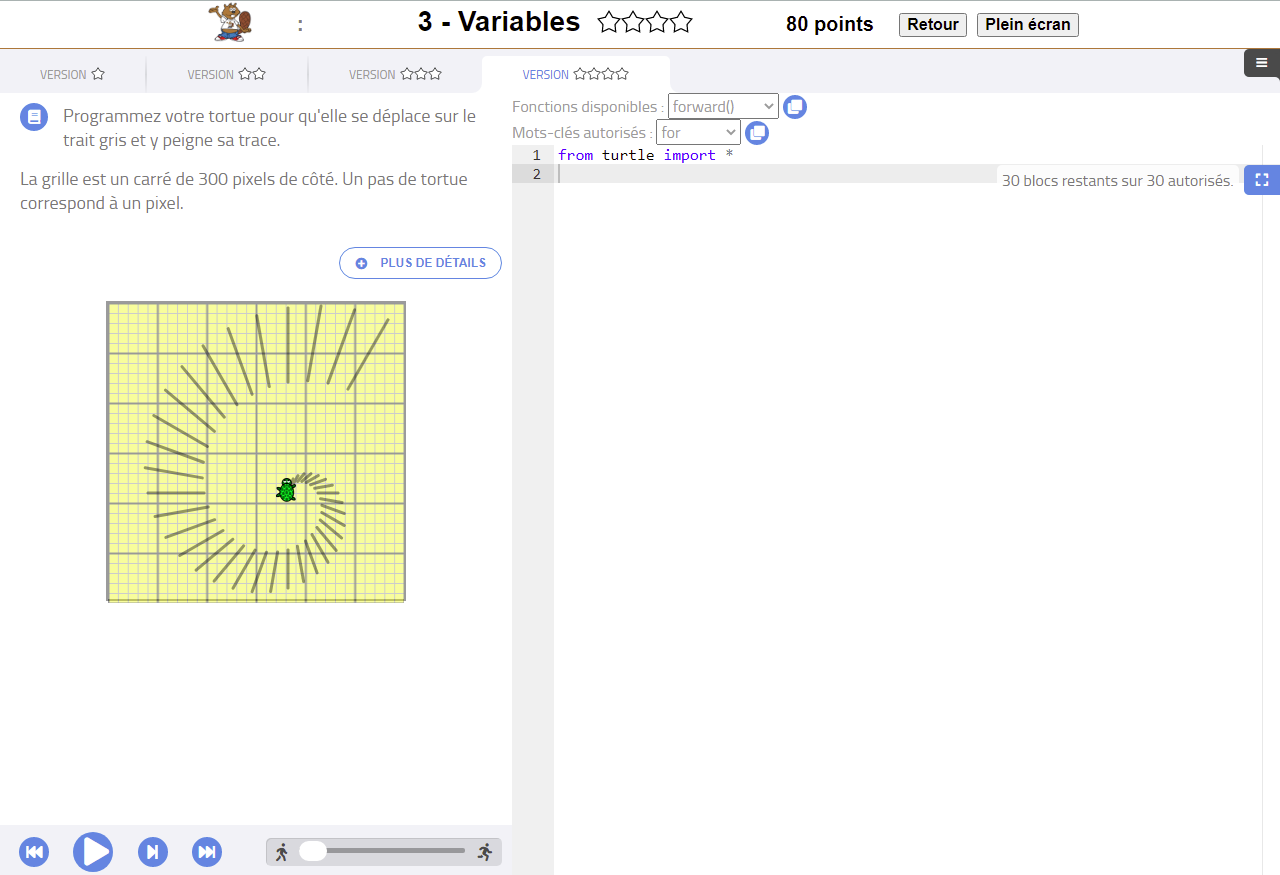
Task: Open the Fonctions disponibles dropdown
Action: click(722, 106)
